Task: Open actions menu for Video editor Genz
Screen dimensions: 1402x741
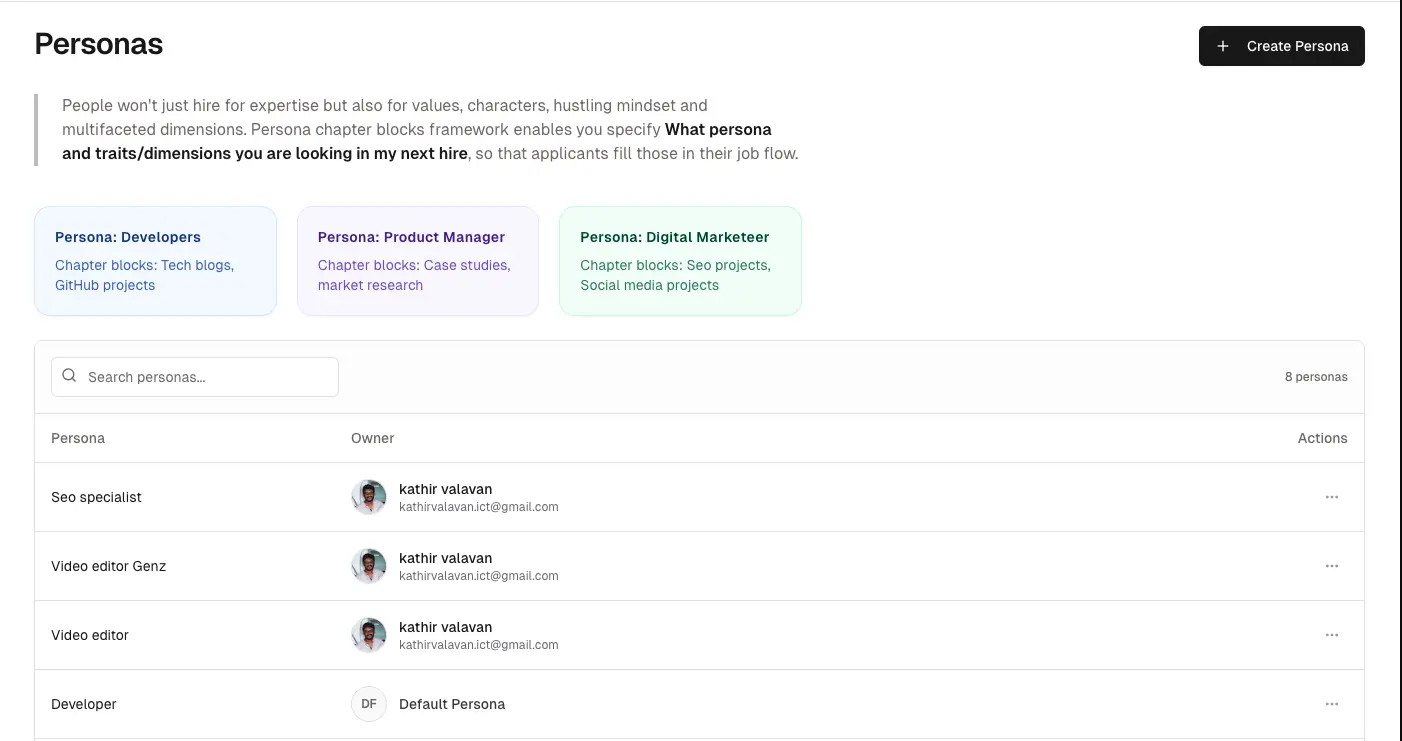Action: pos(1331,566)
